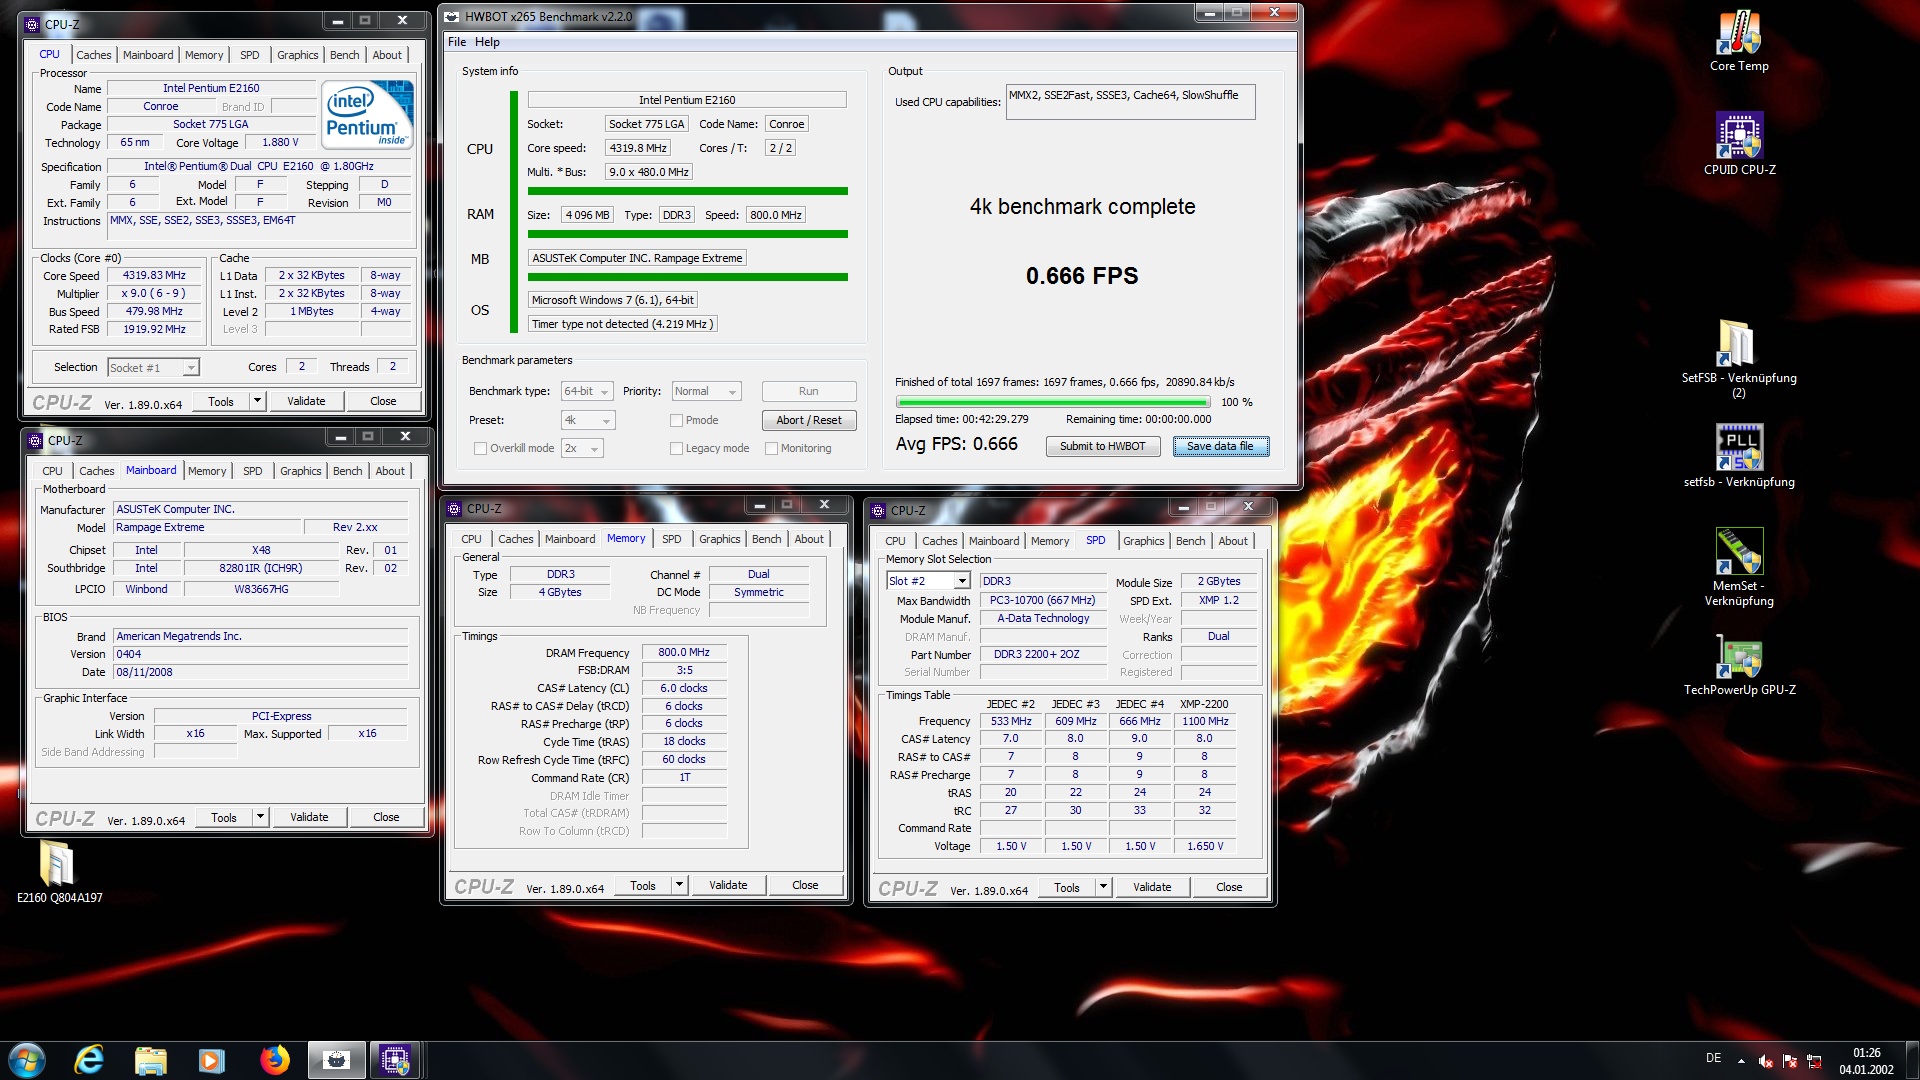
Task: Click Close in Mainboard CPU-Z window
Action: click(386, 817)
